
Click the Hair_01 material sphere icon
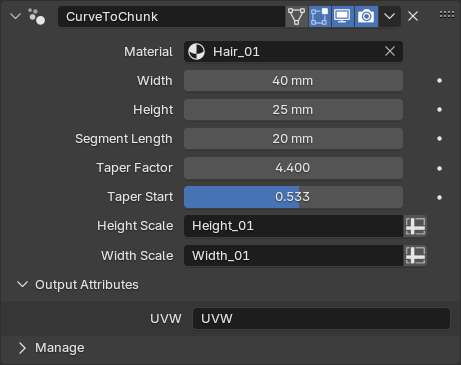[196, 52]
